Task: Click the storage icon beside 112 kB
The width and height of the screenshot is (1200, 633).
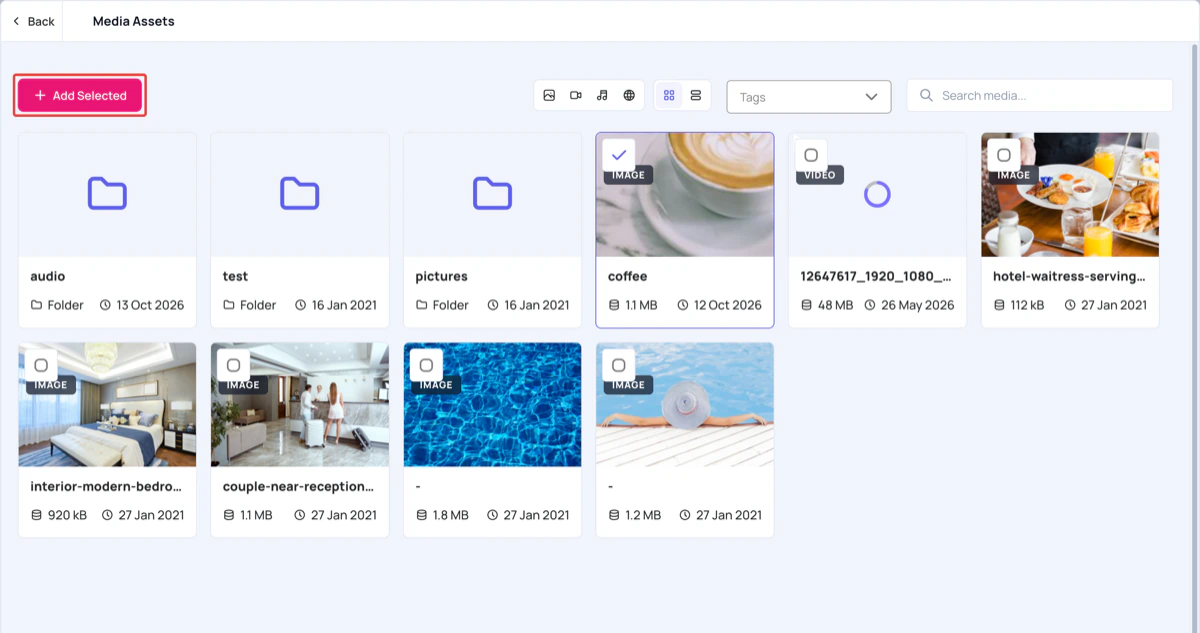Action: tap(999, 305)
